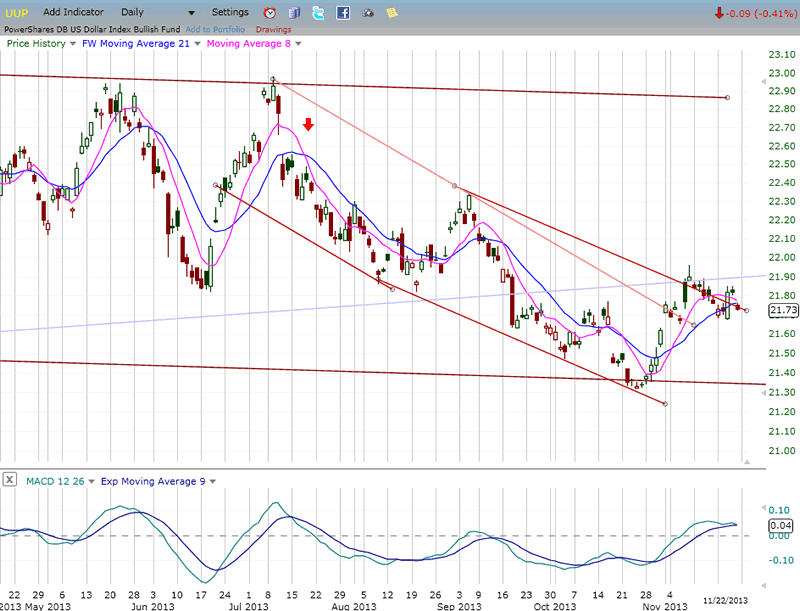Open the yellow sticky note icon

point(392,13)
